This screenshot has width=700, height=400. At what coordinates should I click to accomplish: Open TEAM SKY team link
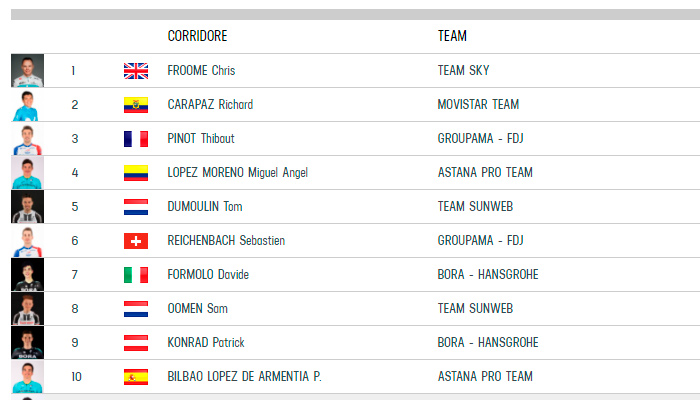[x=464, y=71]
